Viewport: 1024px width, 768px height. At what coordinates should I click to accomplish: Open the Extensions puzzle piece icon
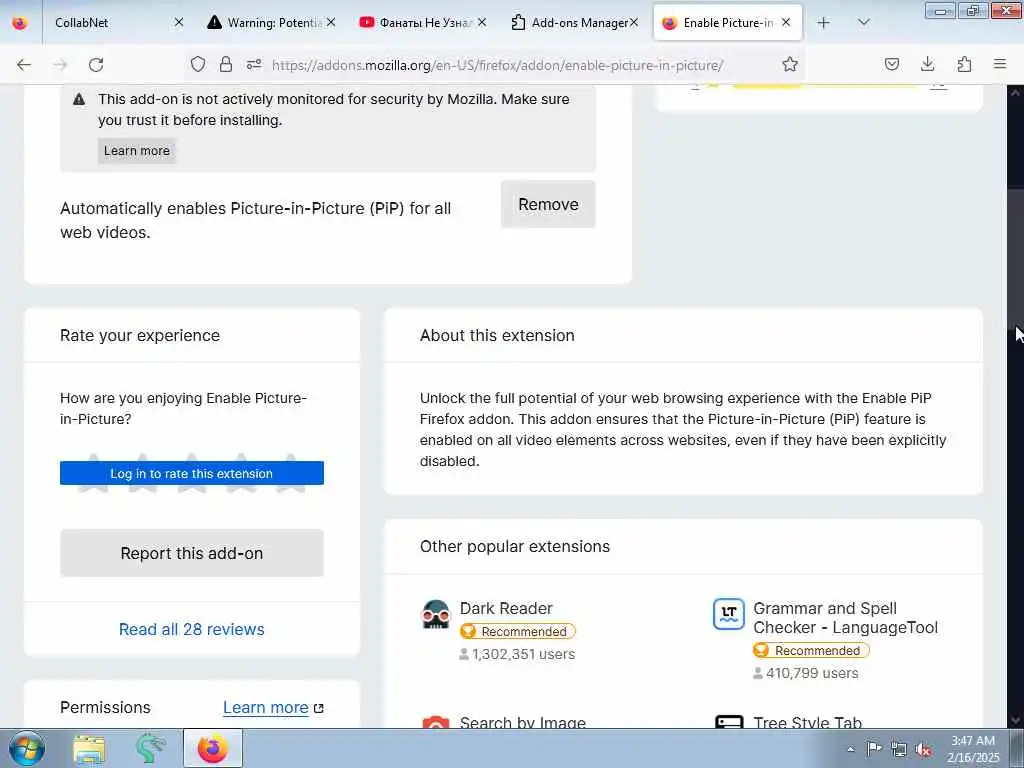point(964,64)
